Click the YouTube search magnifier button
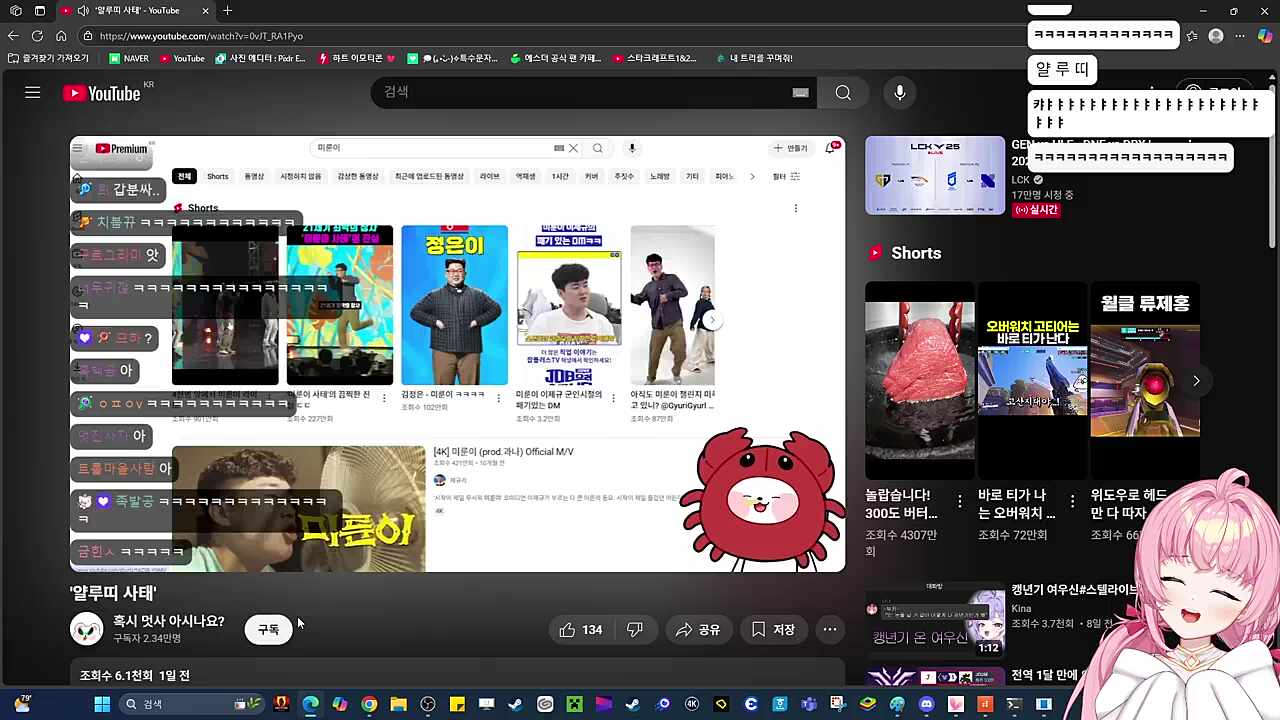 pyautogui.click(x=843, y=93)
